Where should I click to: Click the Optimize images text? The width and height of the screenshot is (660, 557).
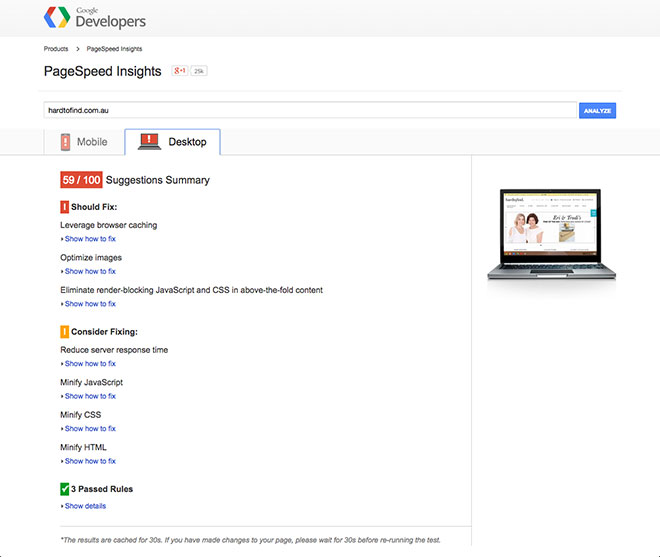click(x=91, y=257)
